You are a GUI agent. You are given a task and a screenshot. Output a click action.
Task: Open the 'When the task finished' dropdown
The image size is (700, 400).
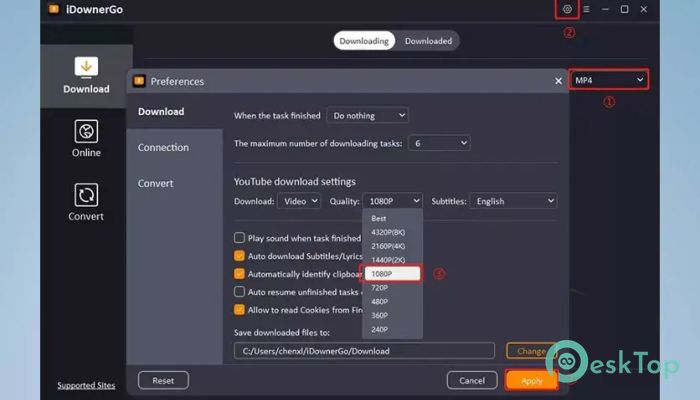(367, 116)
